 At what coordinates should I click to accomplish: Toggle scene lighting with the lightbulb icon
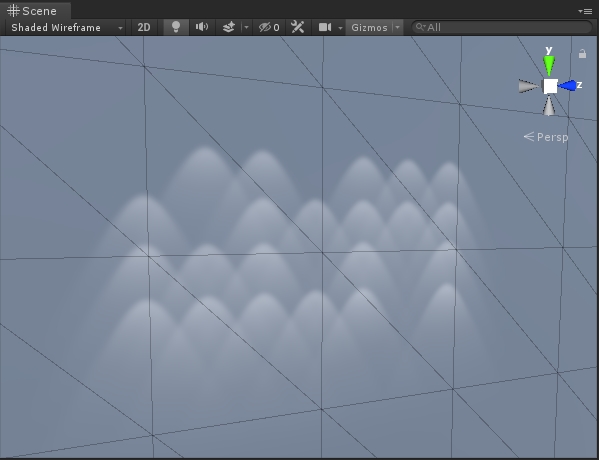pos(176,27)
